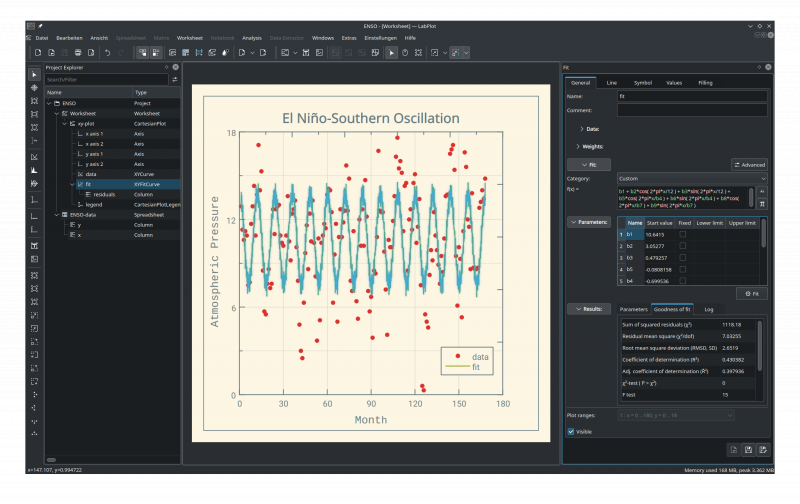Open the Datei menu
Screen dimensions: 800x504
pos(42,38)
